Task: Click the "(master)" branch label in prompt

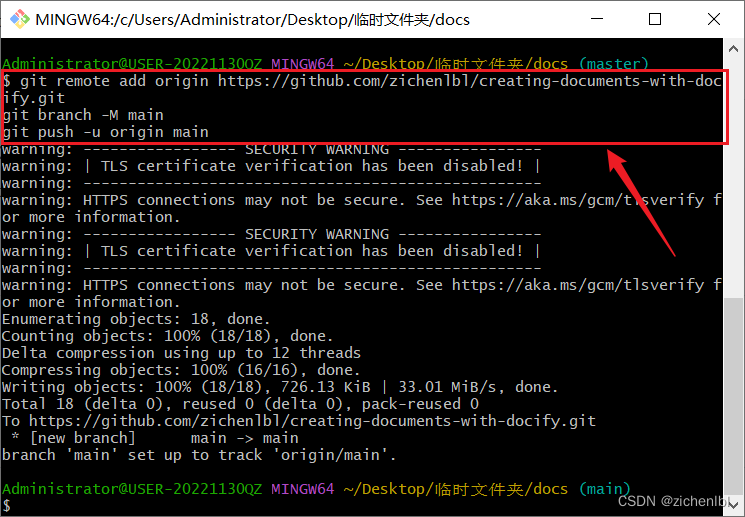Action: [613, 64]
